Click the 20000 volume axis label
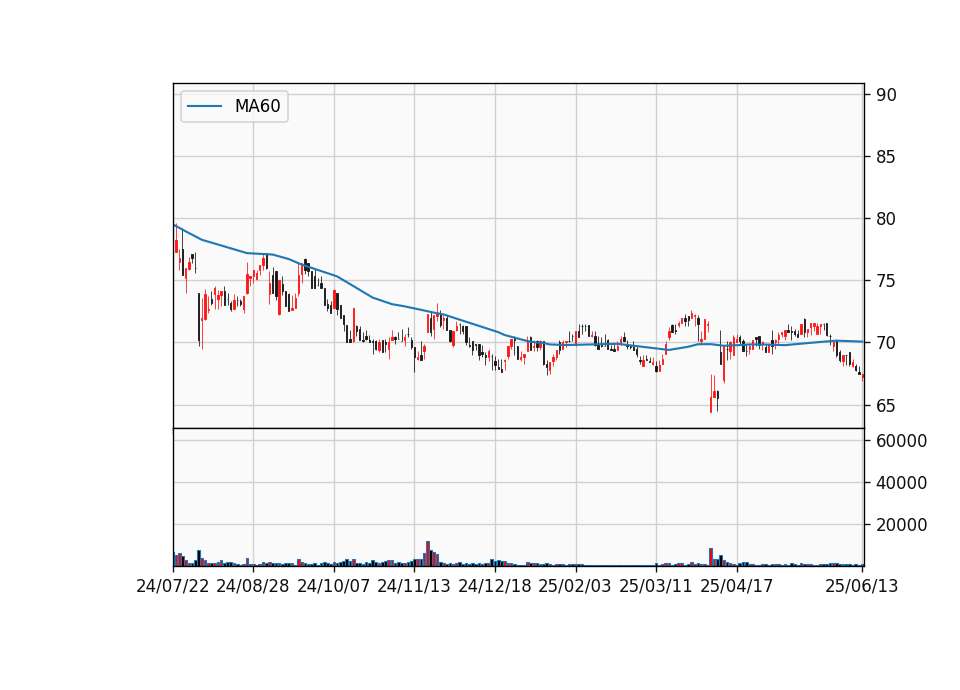This screenshot has width=960, height=690. point(901,525)
